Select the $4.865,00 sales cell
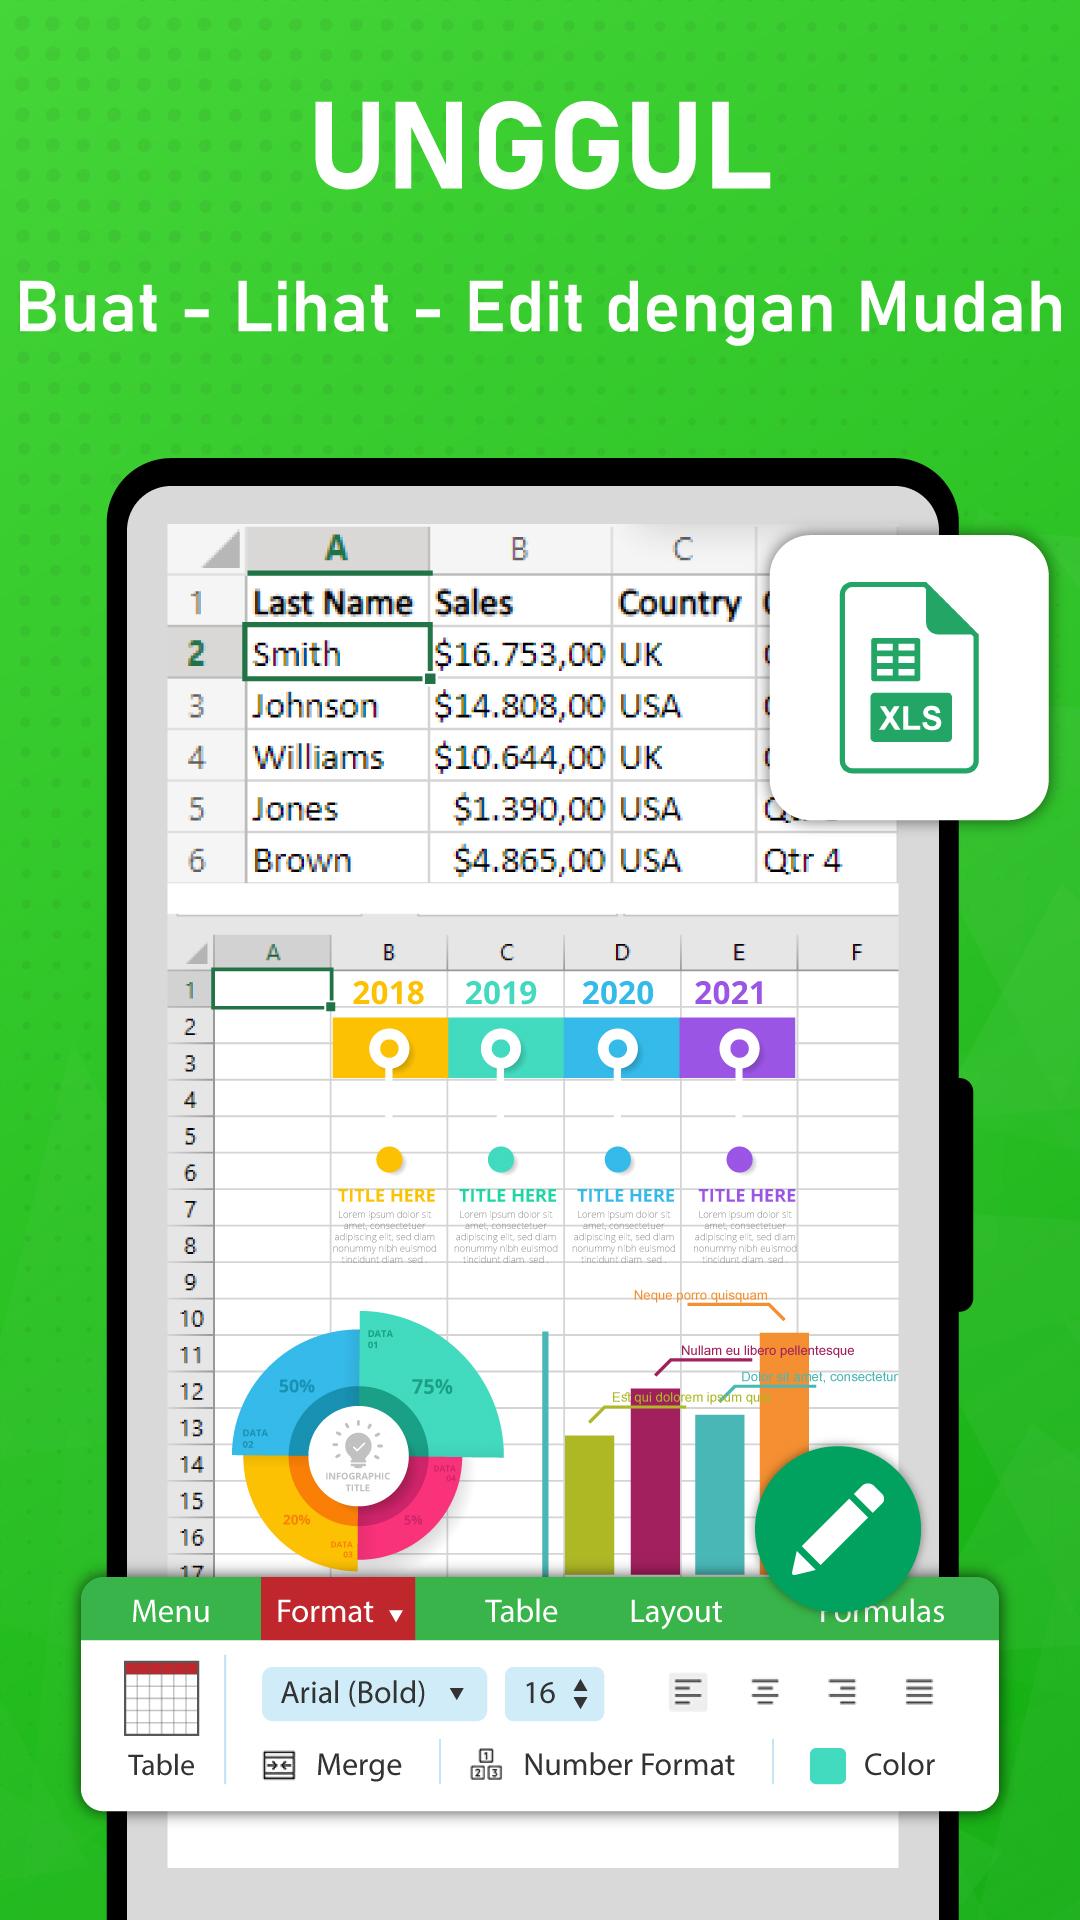Image resolution: width=1080 pixels, height=1920 pixels. tap(521, 860)
